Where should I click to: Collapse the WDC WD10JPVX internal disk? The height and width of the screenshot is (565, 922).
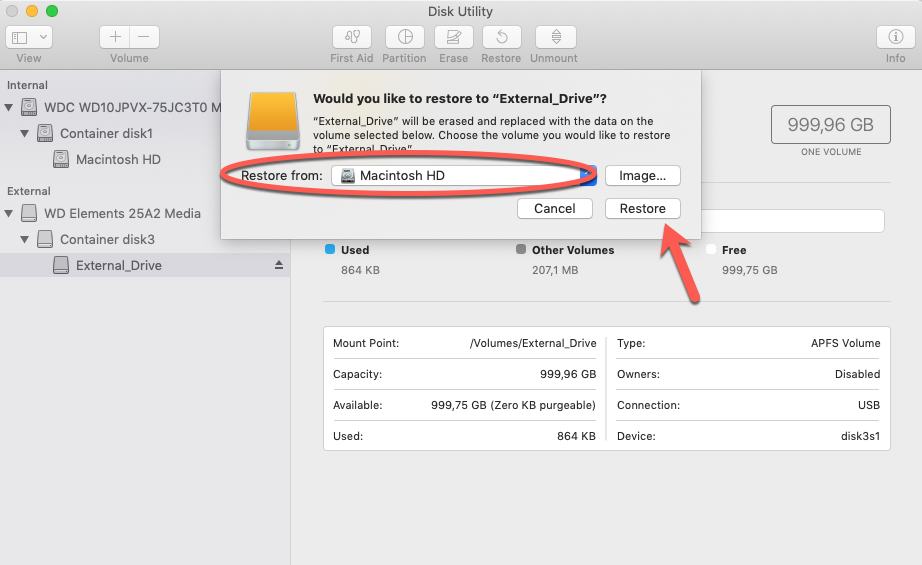pos(9,108)
